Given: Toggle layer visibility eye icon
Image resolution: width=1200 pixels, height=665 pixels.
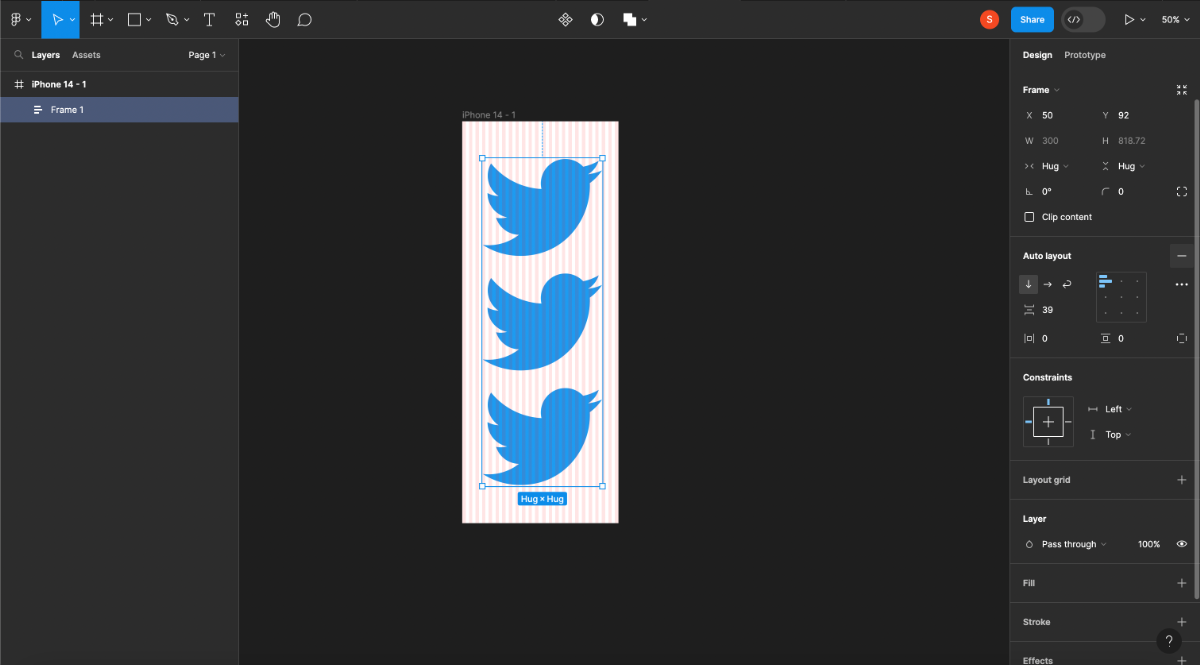Looking at the screenshot, I should pos(1181,544).
